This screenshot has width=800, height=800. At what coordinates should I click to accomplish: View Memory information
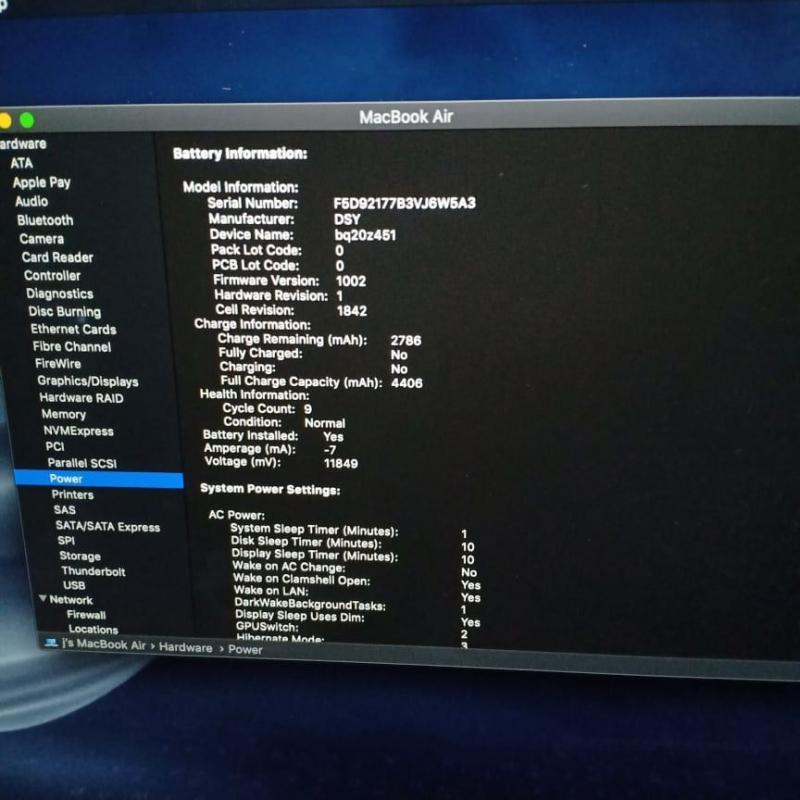63,414
